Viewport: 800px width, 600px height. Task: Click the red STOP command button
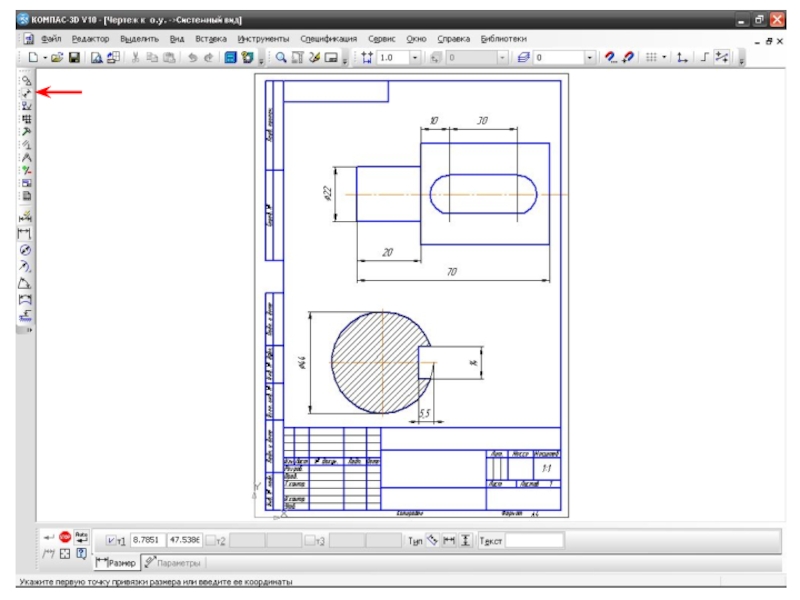pyautogui.click(x=65, y=537)
